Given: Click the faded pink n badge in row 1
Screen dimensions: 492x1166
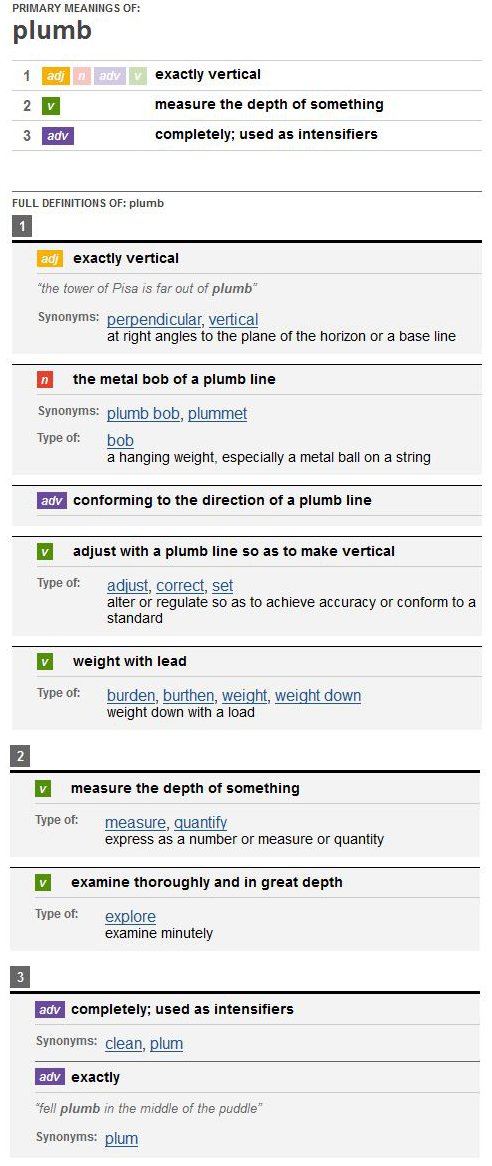Looking at the screenshot, I should [x=81, y=76].
